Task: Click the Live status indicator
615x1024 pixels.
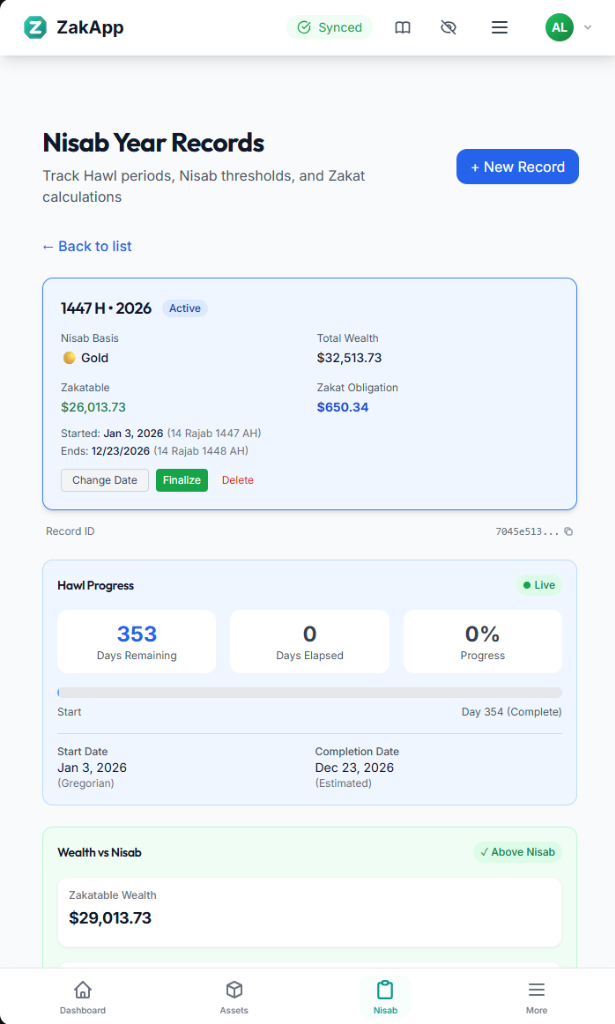Action: point(538,585)
